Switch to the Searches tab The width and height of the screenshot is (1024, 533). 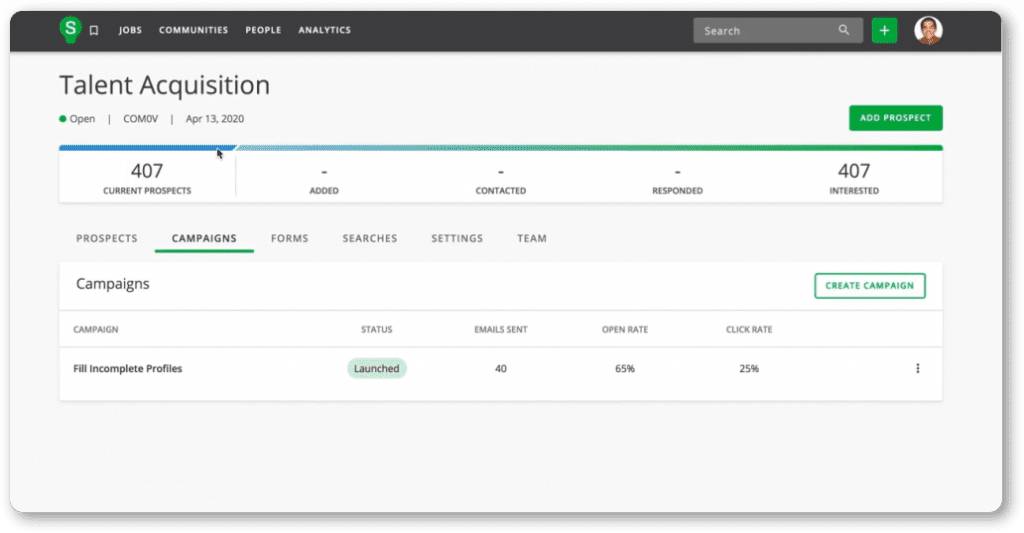click(370, 239)
